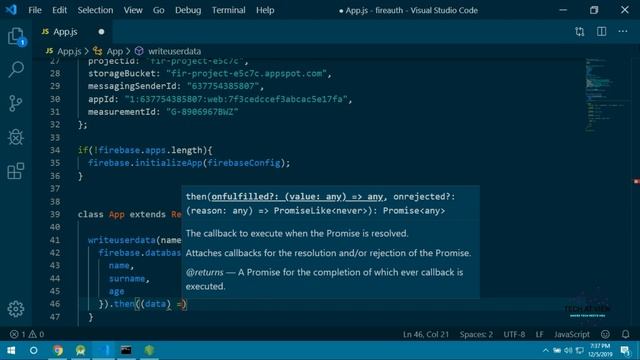Change indentation via Spaces: 2
This screenshot has width=640, height=360.
(x=476, y=334)
